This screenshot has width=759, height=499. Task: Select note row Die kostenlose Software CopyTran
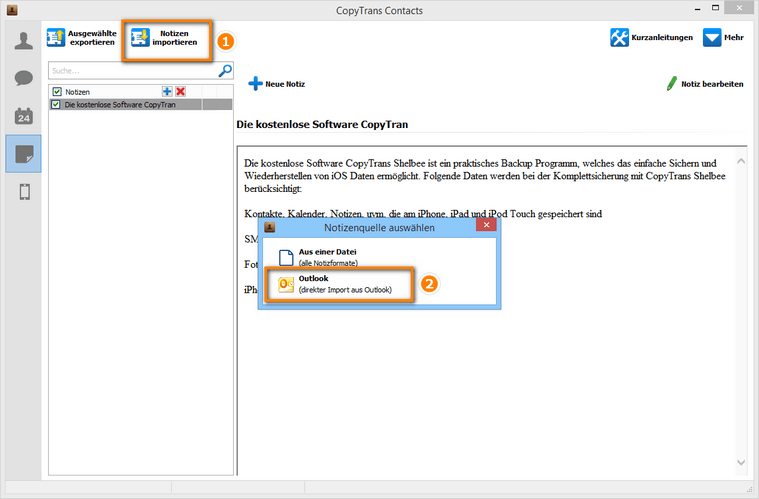[x=141, y=105]
